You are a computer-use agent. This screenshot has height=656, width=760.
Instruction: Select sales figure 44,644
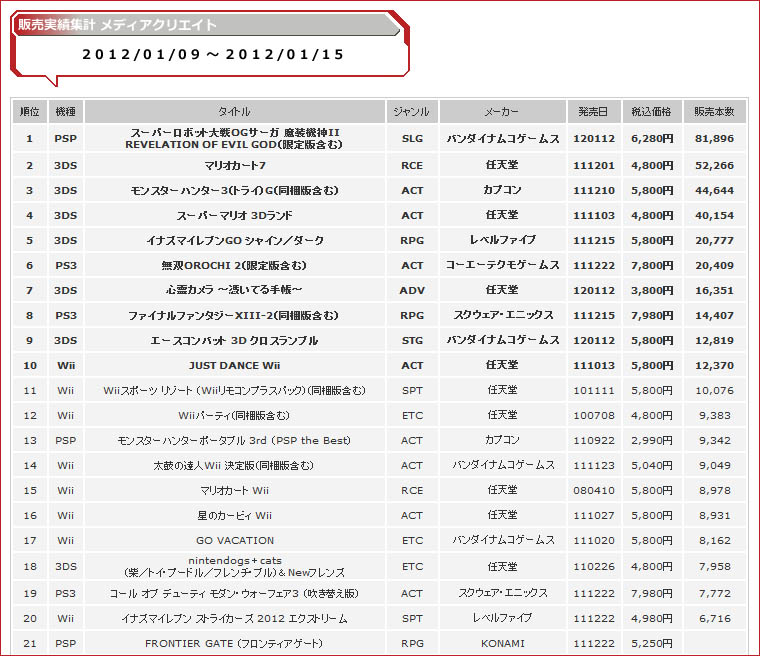coord(714,191)
